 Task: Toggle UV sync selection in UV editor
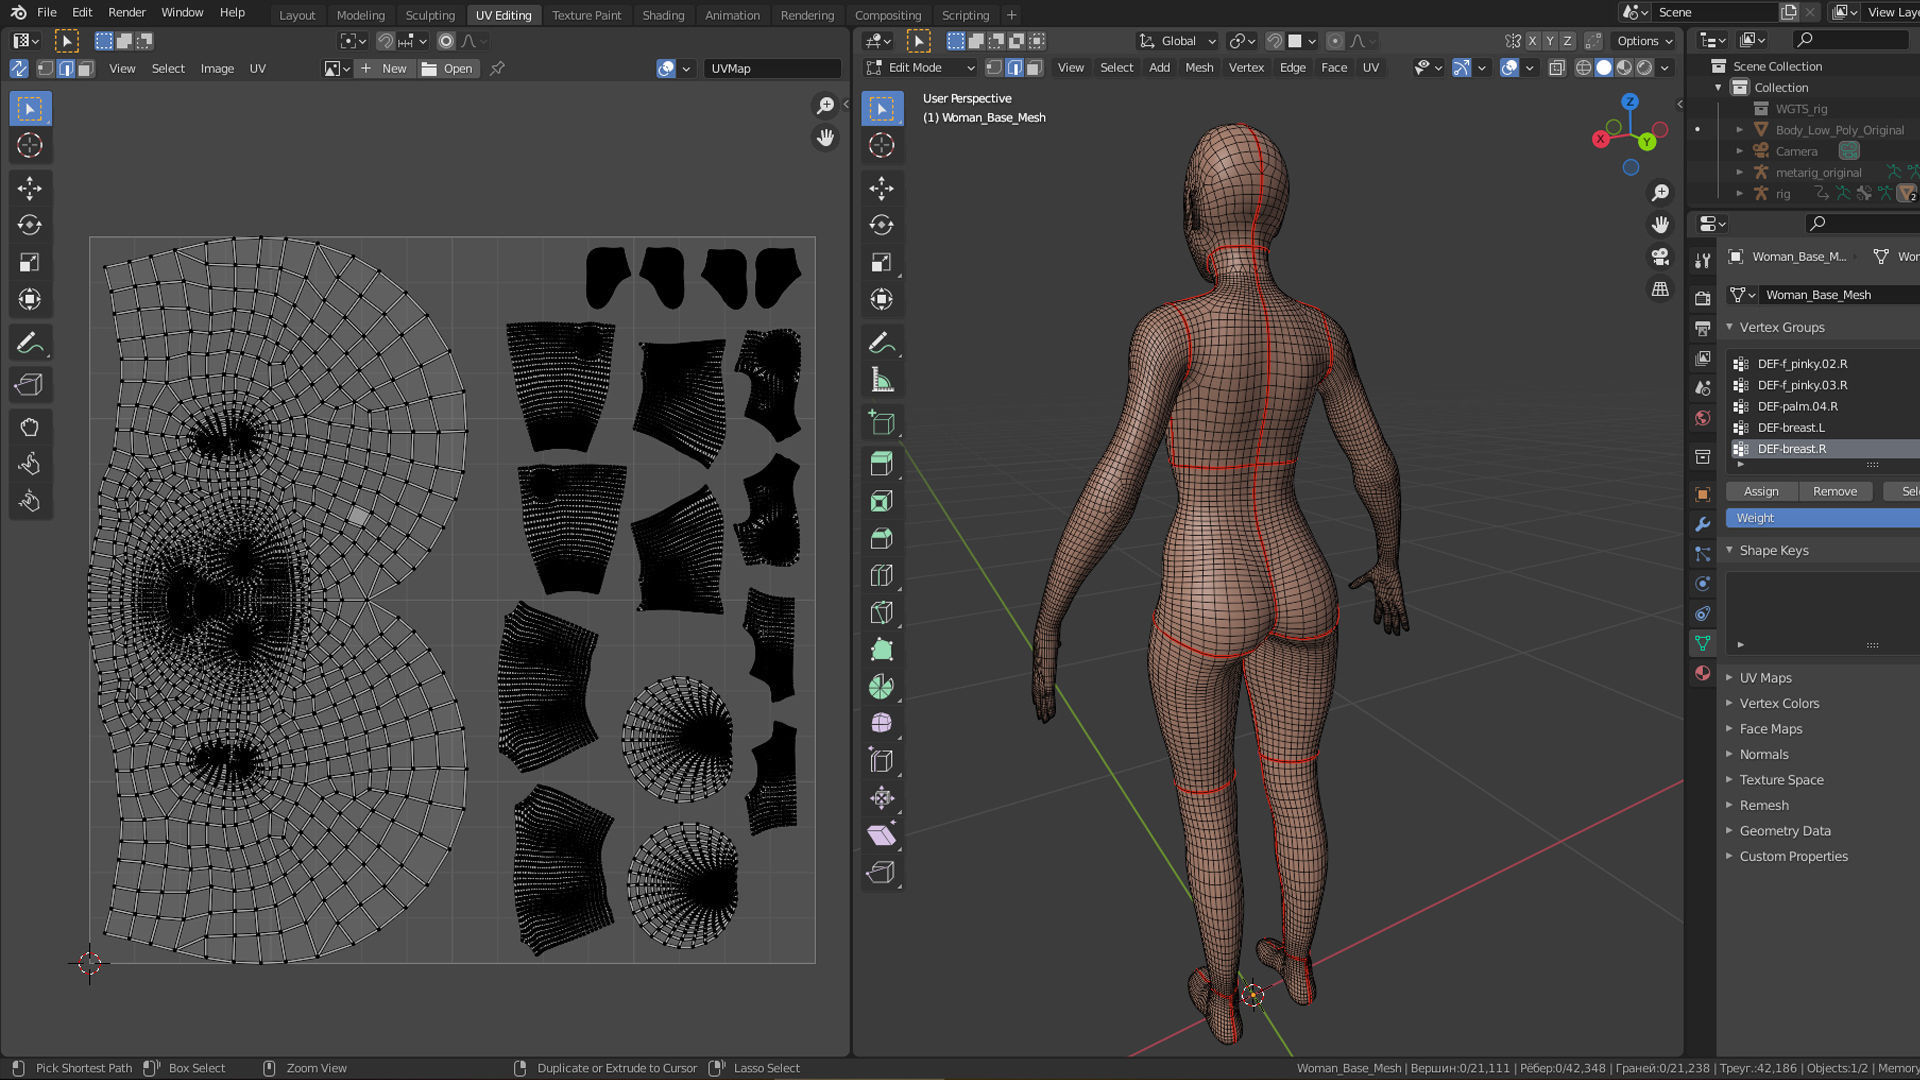tap(19, 68)
